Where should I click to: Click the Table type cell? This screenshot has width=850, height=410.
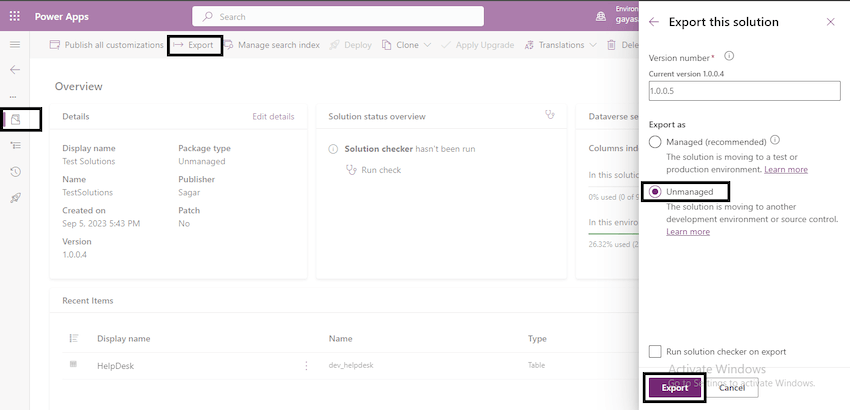coord(536,366)
